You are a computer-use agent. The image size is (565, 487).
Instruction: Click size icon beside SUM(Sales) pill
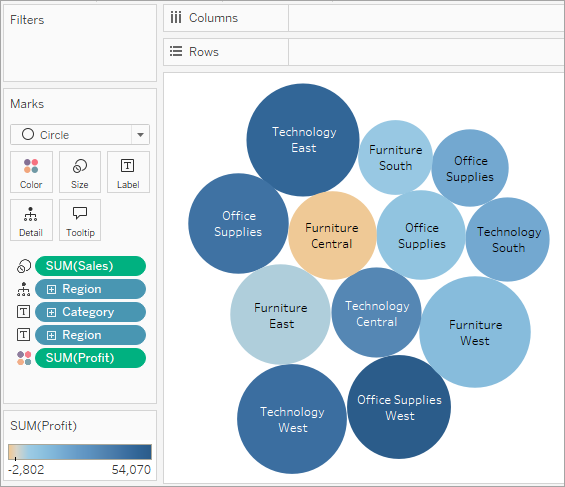[x=24, y=266]
